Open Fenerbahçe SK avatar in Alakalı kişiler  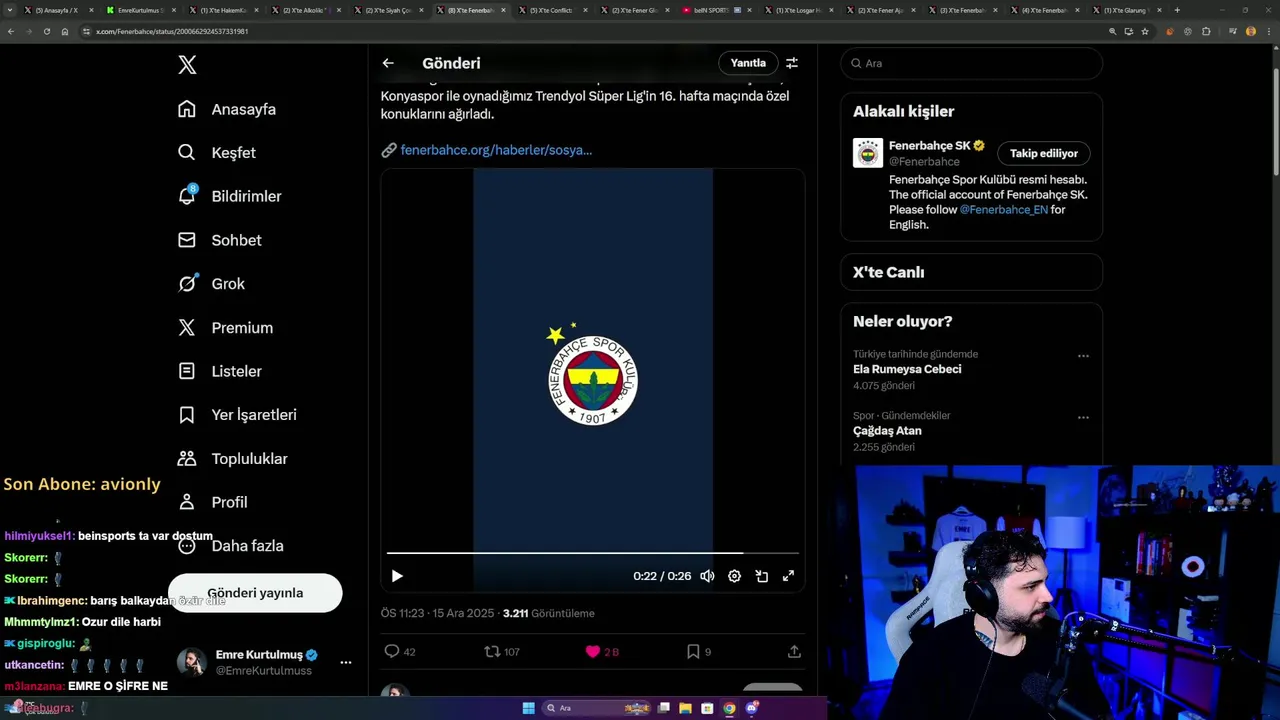coord(868,153)
